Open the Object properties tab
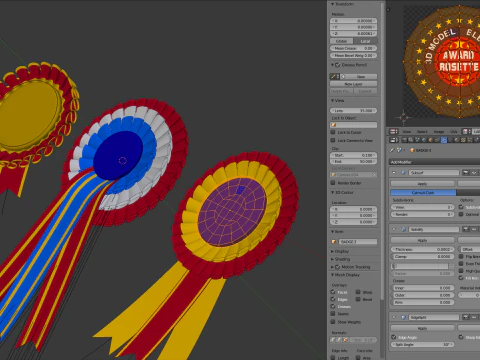Viewport: 480px width, 360px height. [430, 140]
